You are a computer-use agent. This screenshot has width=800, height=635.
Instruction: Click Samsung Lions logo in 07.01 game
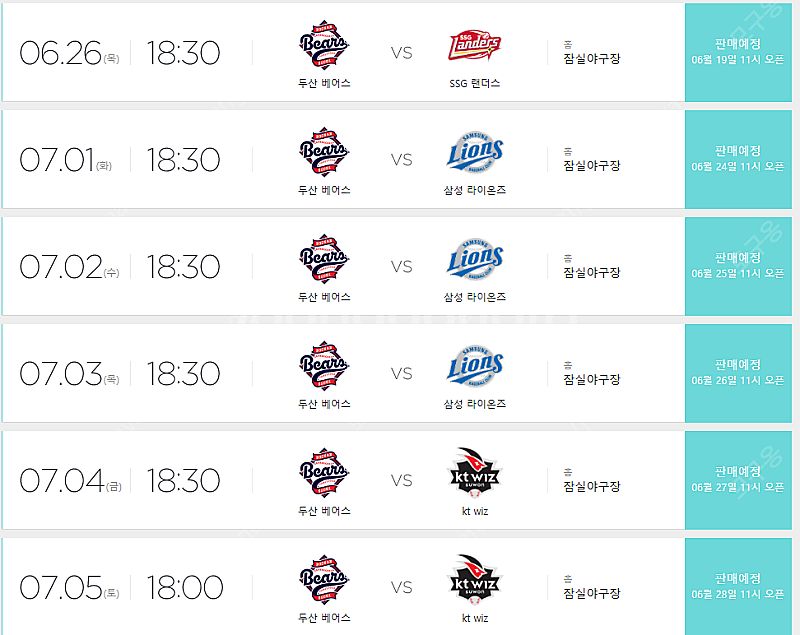[474, 152]
